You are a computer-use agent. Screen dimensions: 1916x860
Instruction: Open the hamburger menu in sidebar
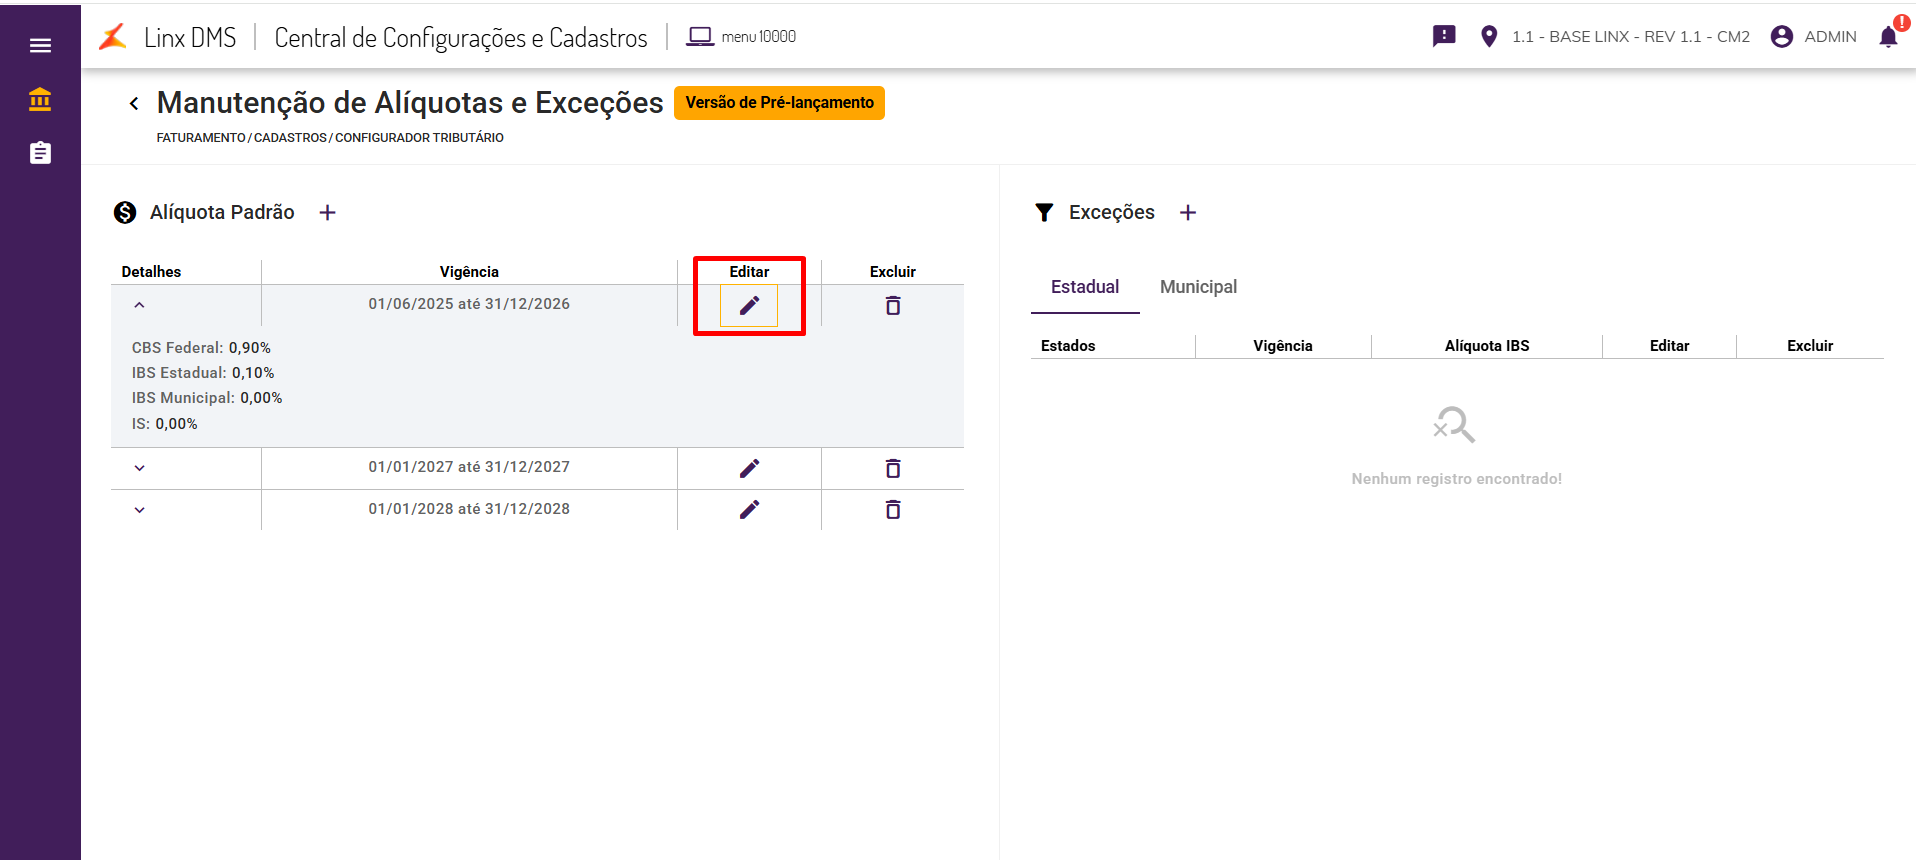click(40, 45)
